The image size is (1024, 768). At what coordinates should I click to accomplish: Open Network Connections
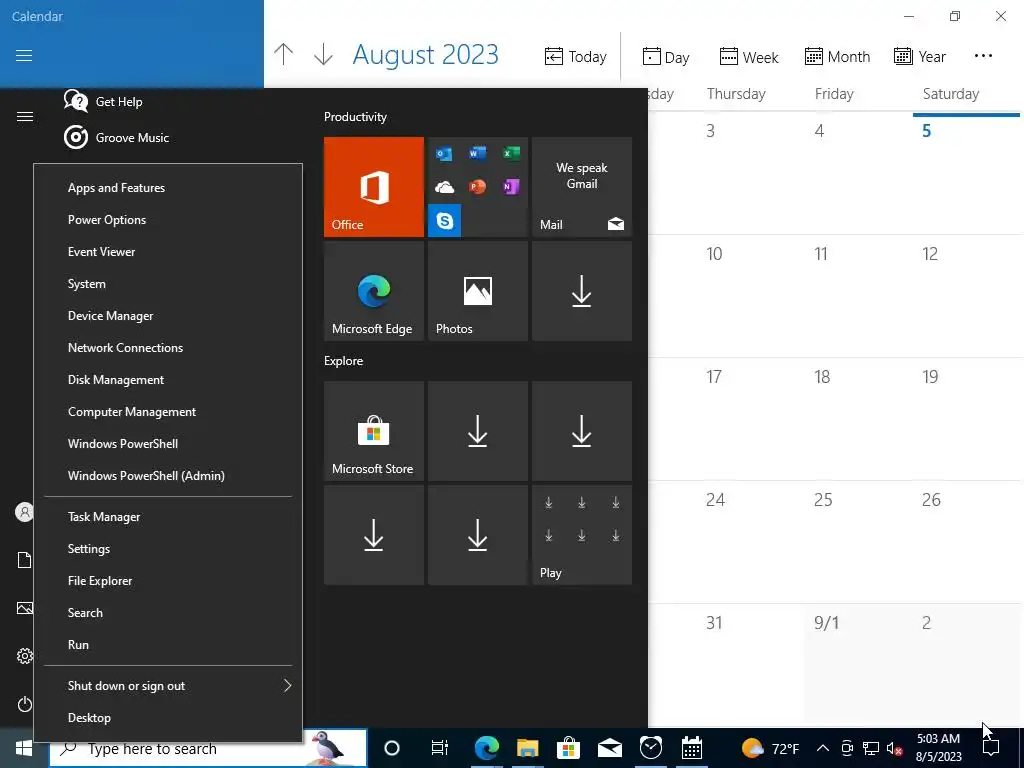[168, 348]
